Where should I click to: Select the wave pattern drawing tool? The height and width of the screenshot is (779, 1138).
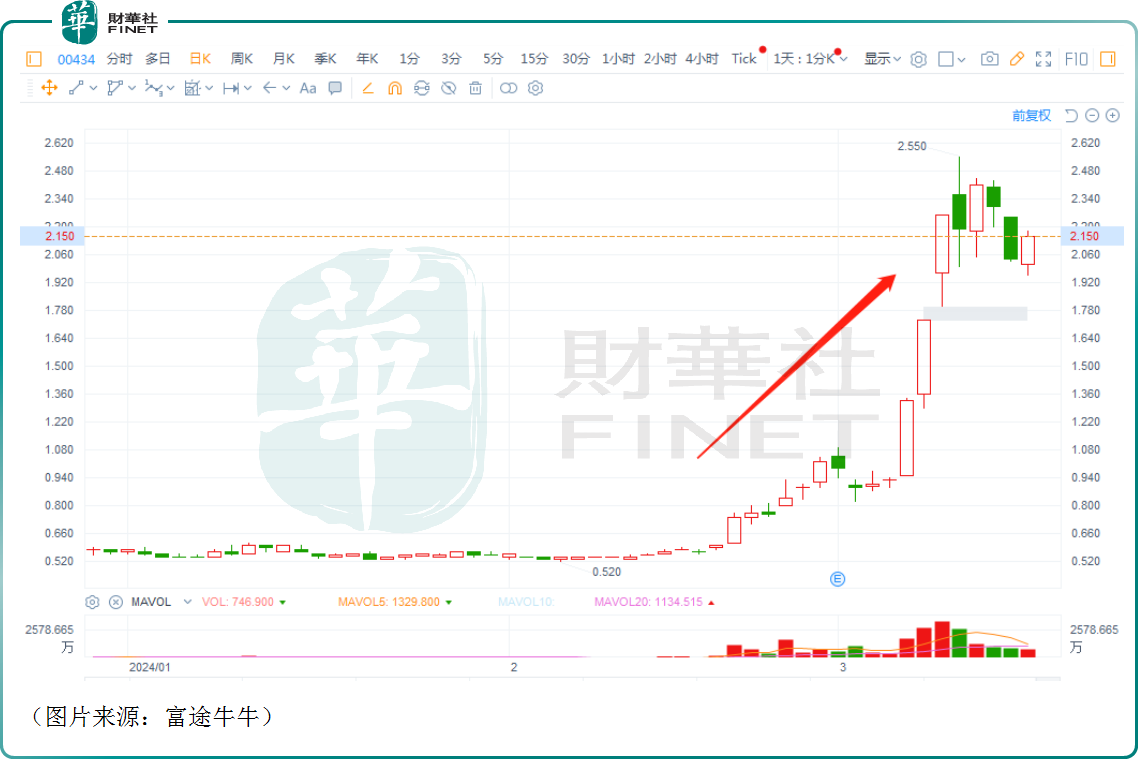click(x=153, y=88)
